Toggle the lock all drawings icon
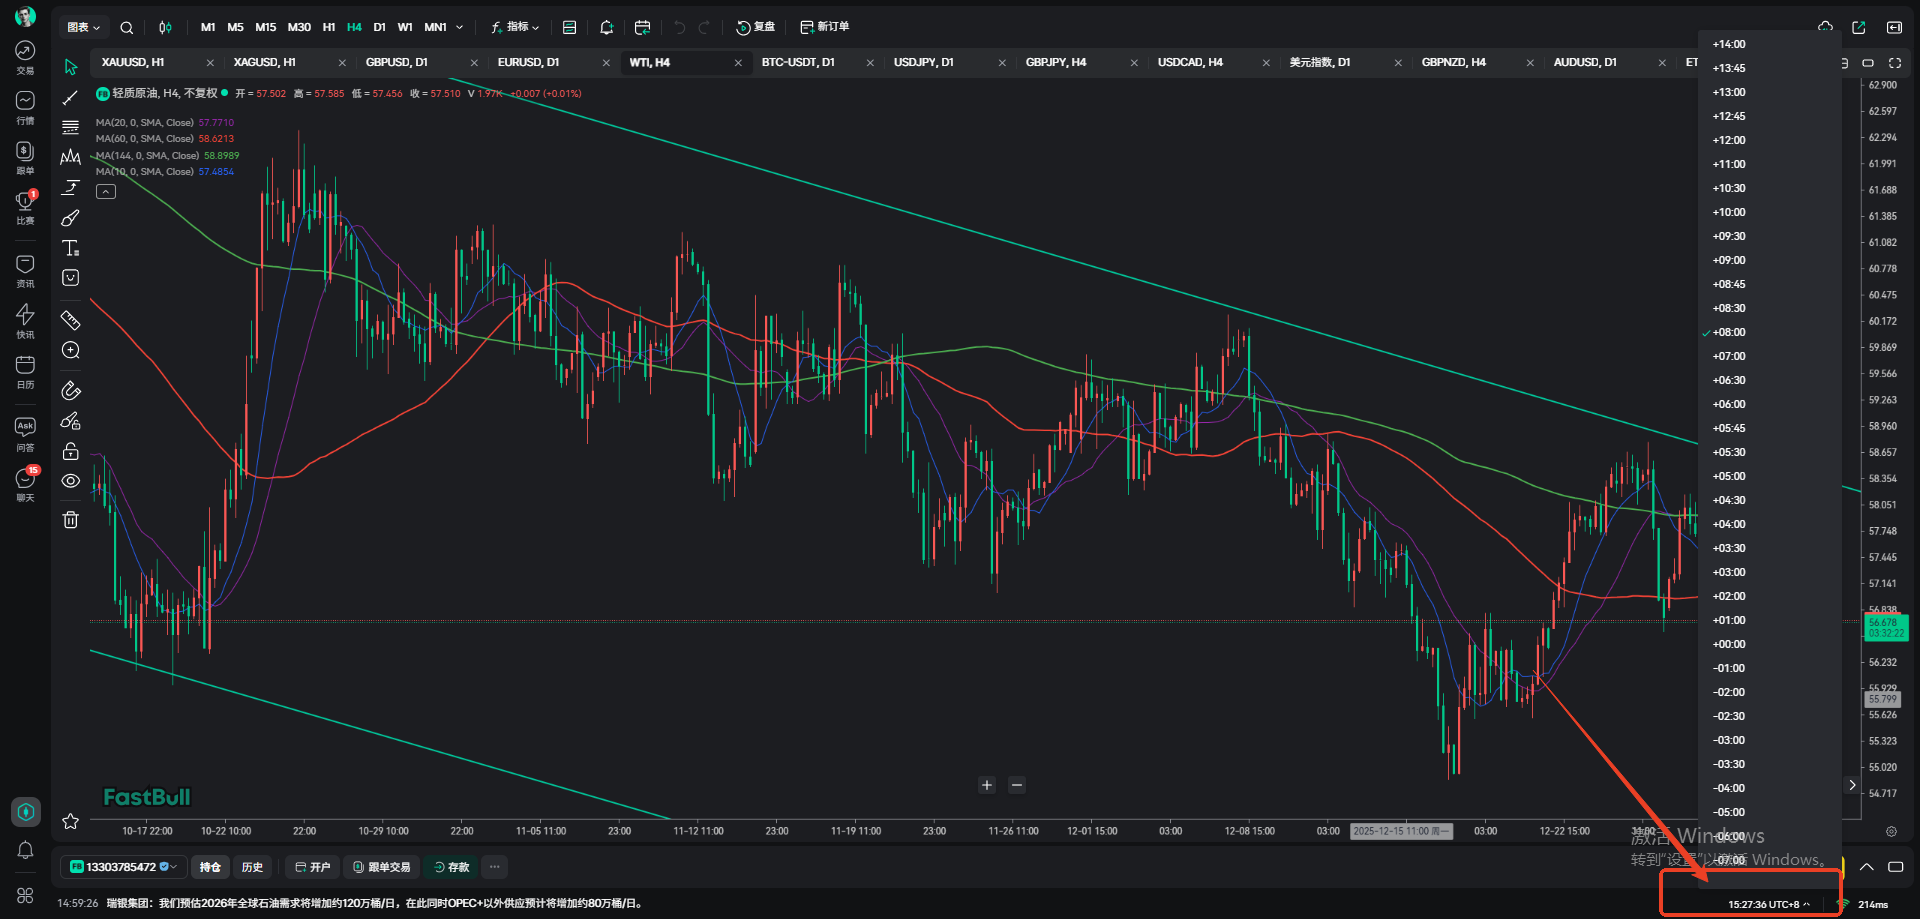This screenshot has width=1920, height=919. [70, 451]
